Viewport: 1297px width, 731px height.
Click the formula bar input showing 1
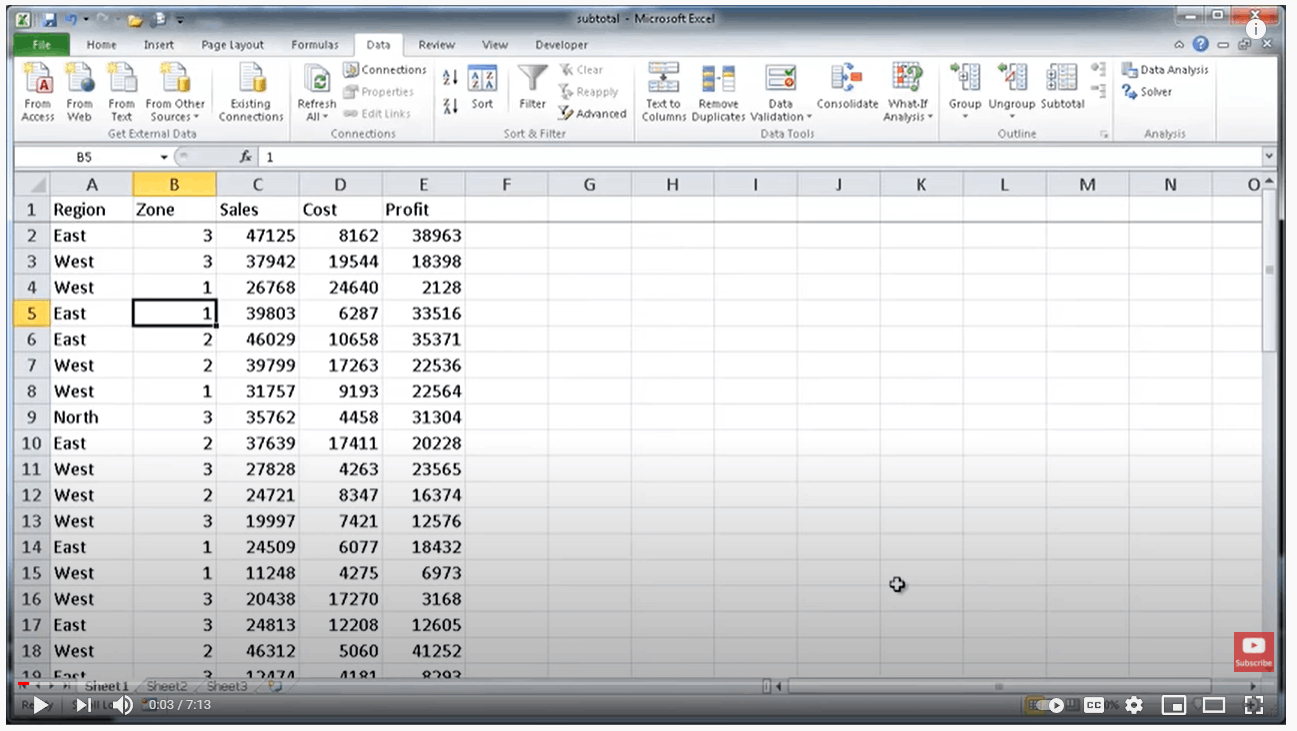760,157
